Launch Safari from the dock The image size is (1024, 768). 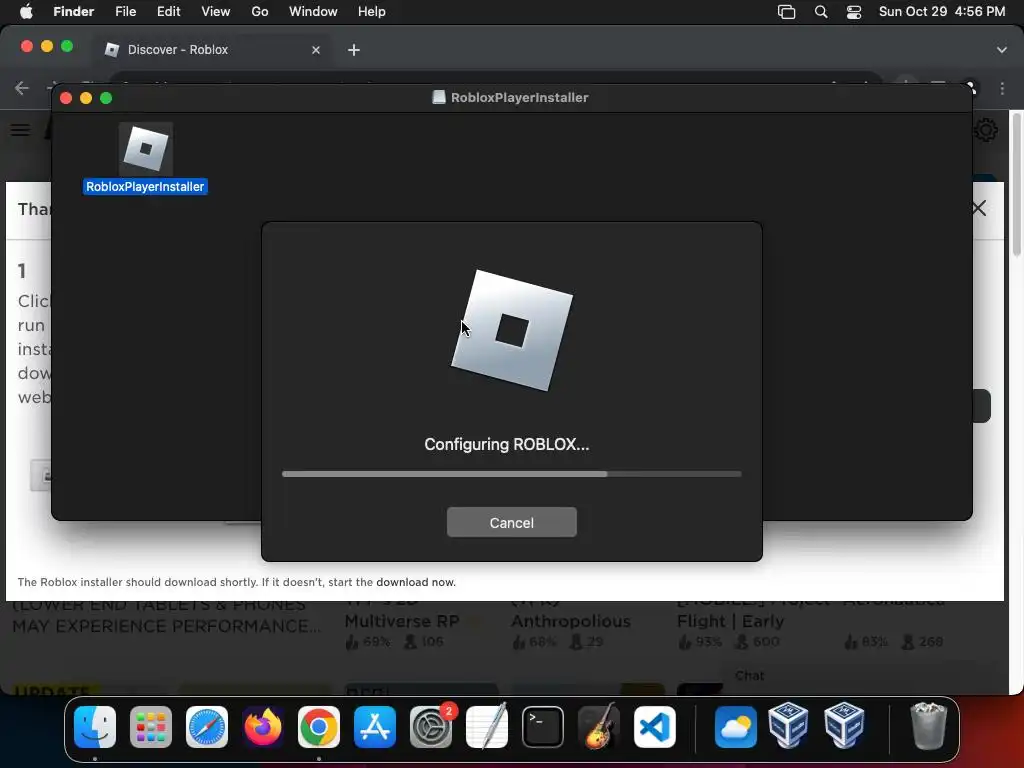tap(207, 727)
